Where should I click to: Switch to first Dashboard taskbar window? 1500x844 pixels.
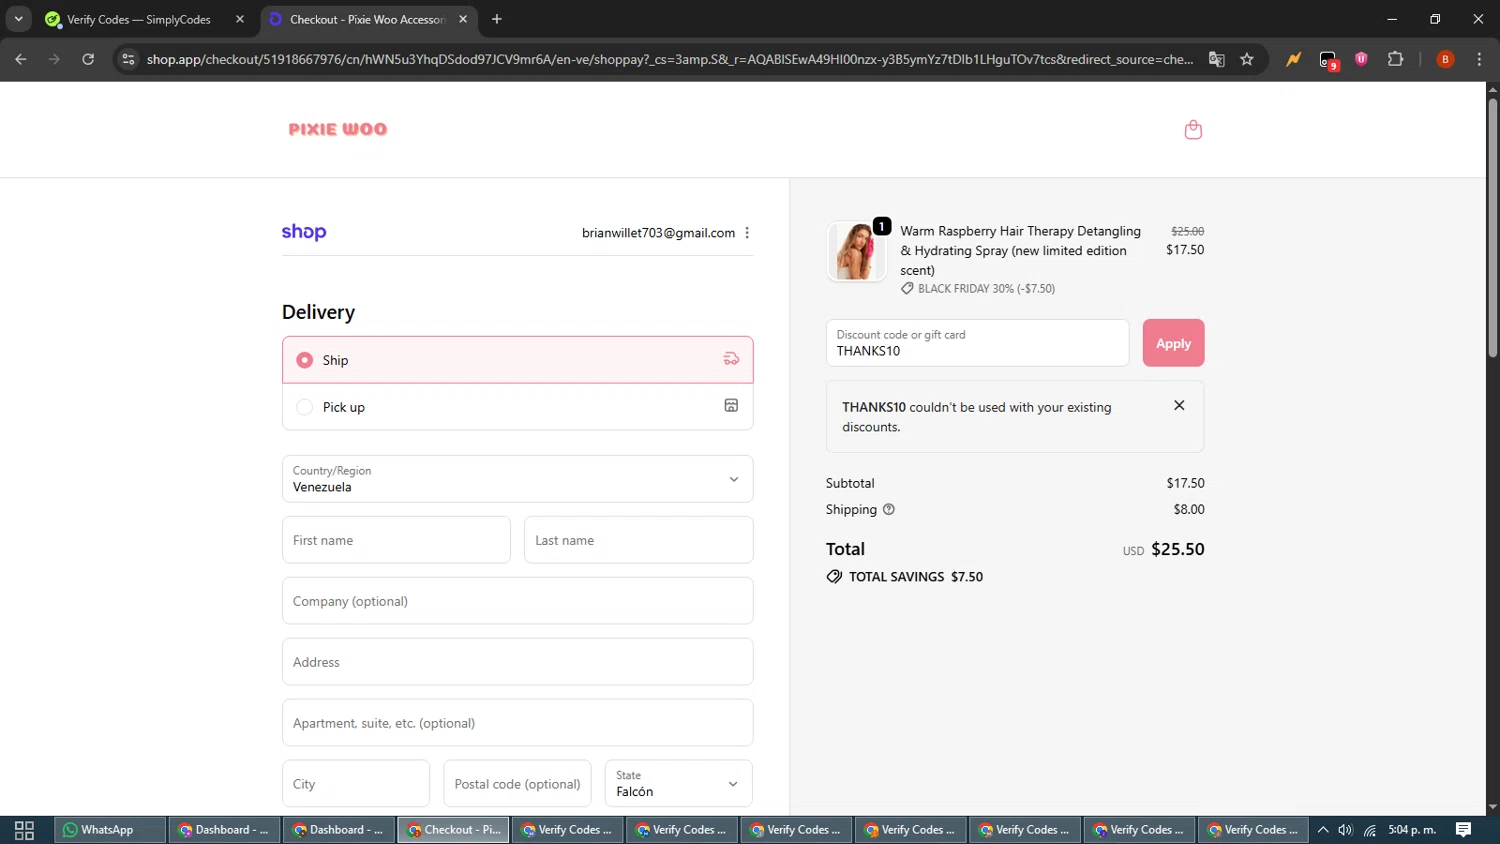click(x=224, y=830)
